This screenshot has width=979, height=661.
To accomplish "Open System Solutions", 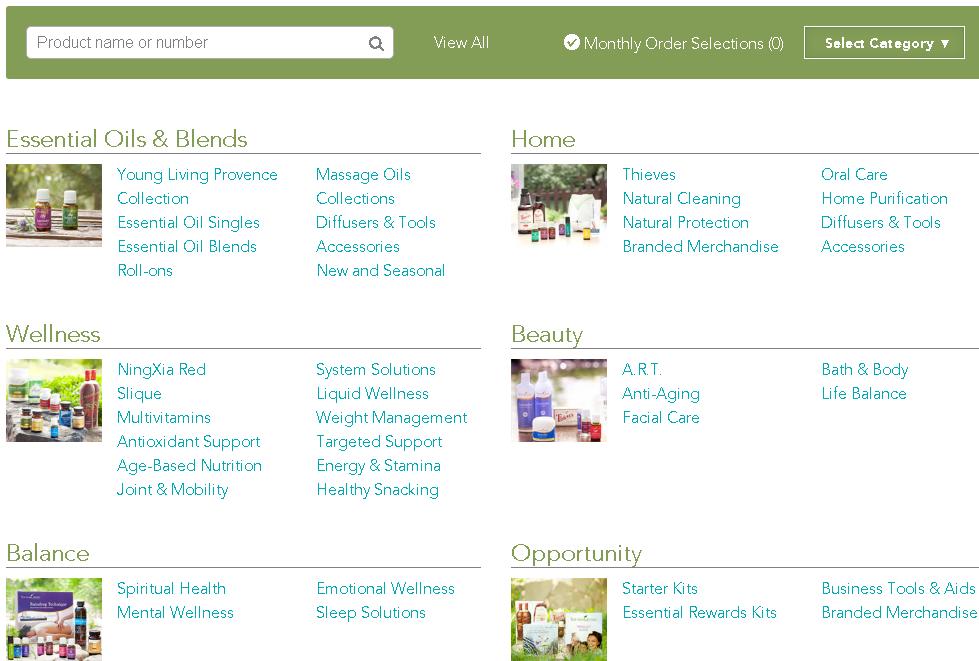I will pos(375,370).
